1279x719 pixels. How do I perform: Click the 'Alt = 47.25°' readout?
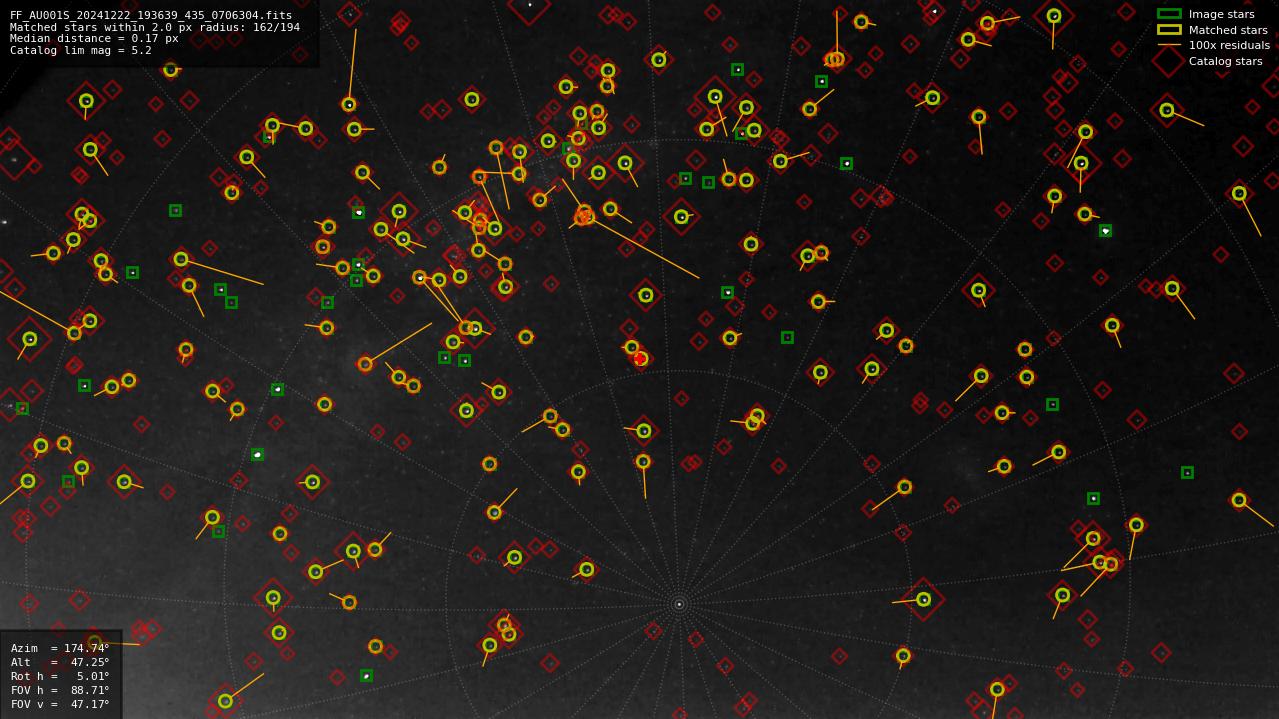tap(60, 662)
